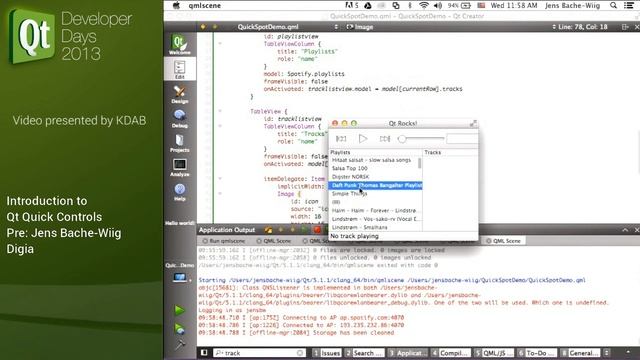Open the Analyze mode
Screen dimensions: 640x360
point(180,167)
